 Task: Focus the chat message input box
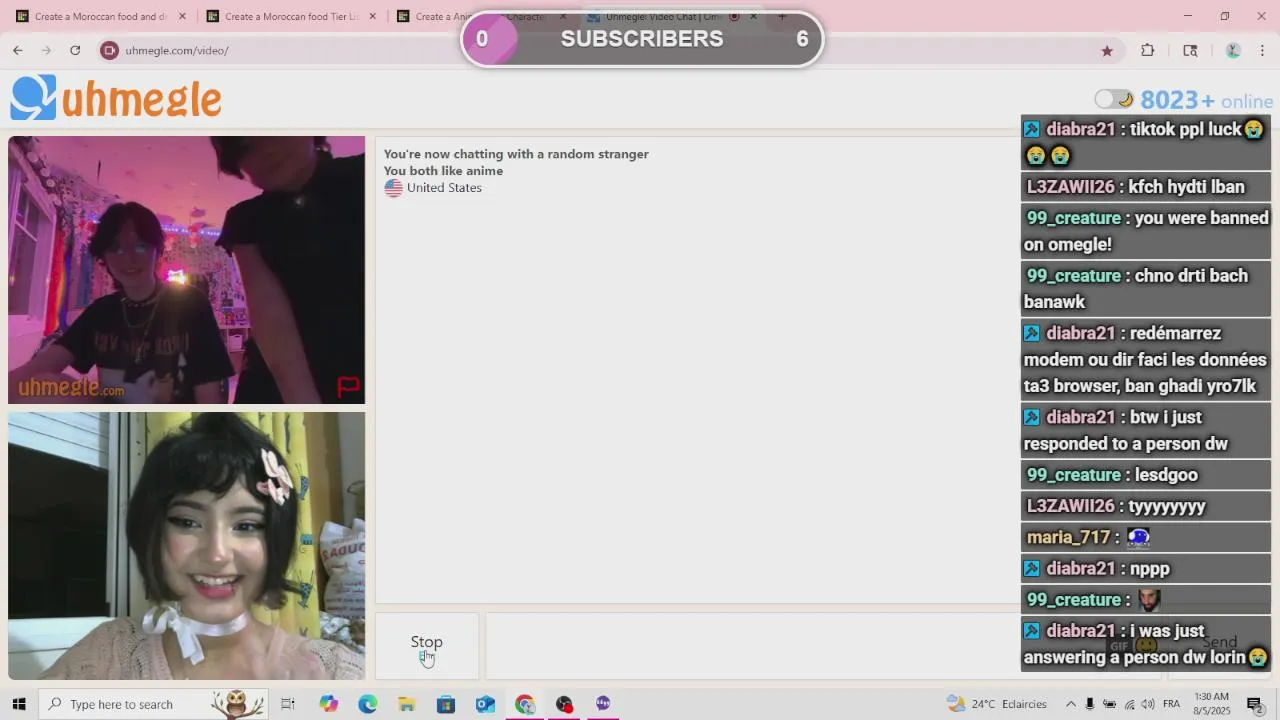point(752,646)
